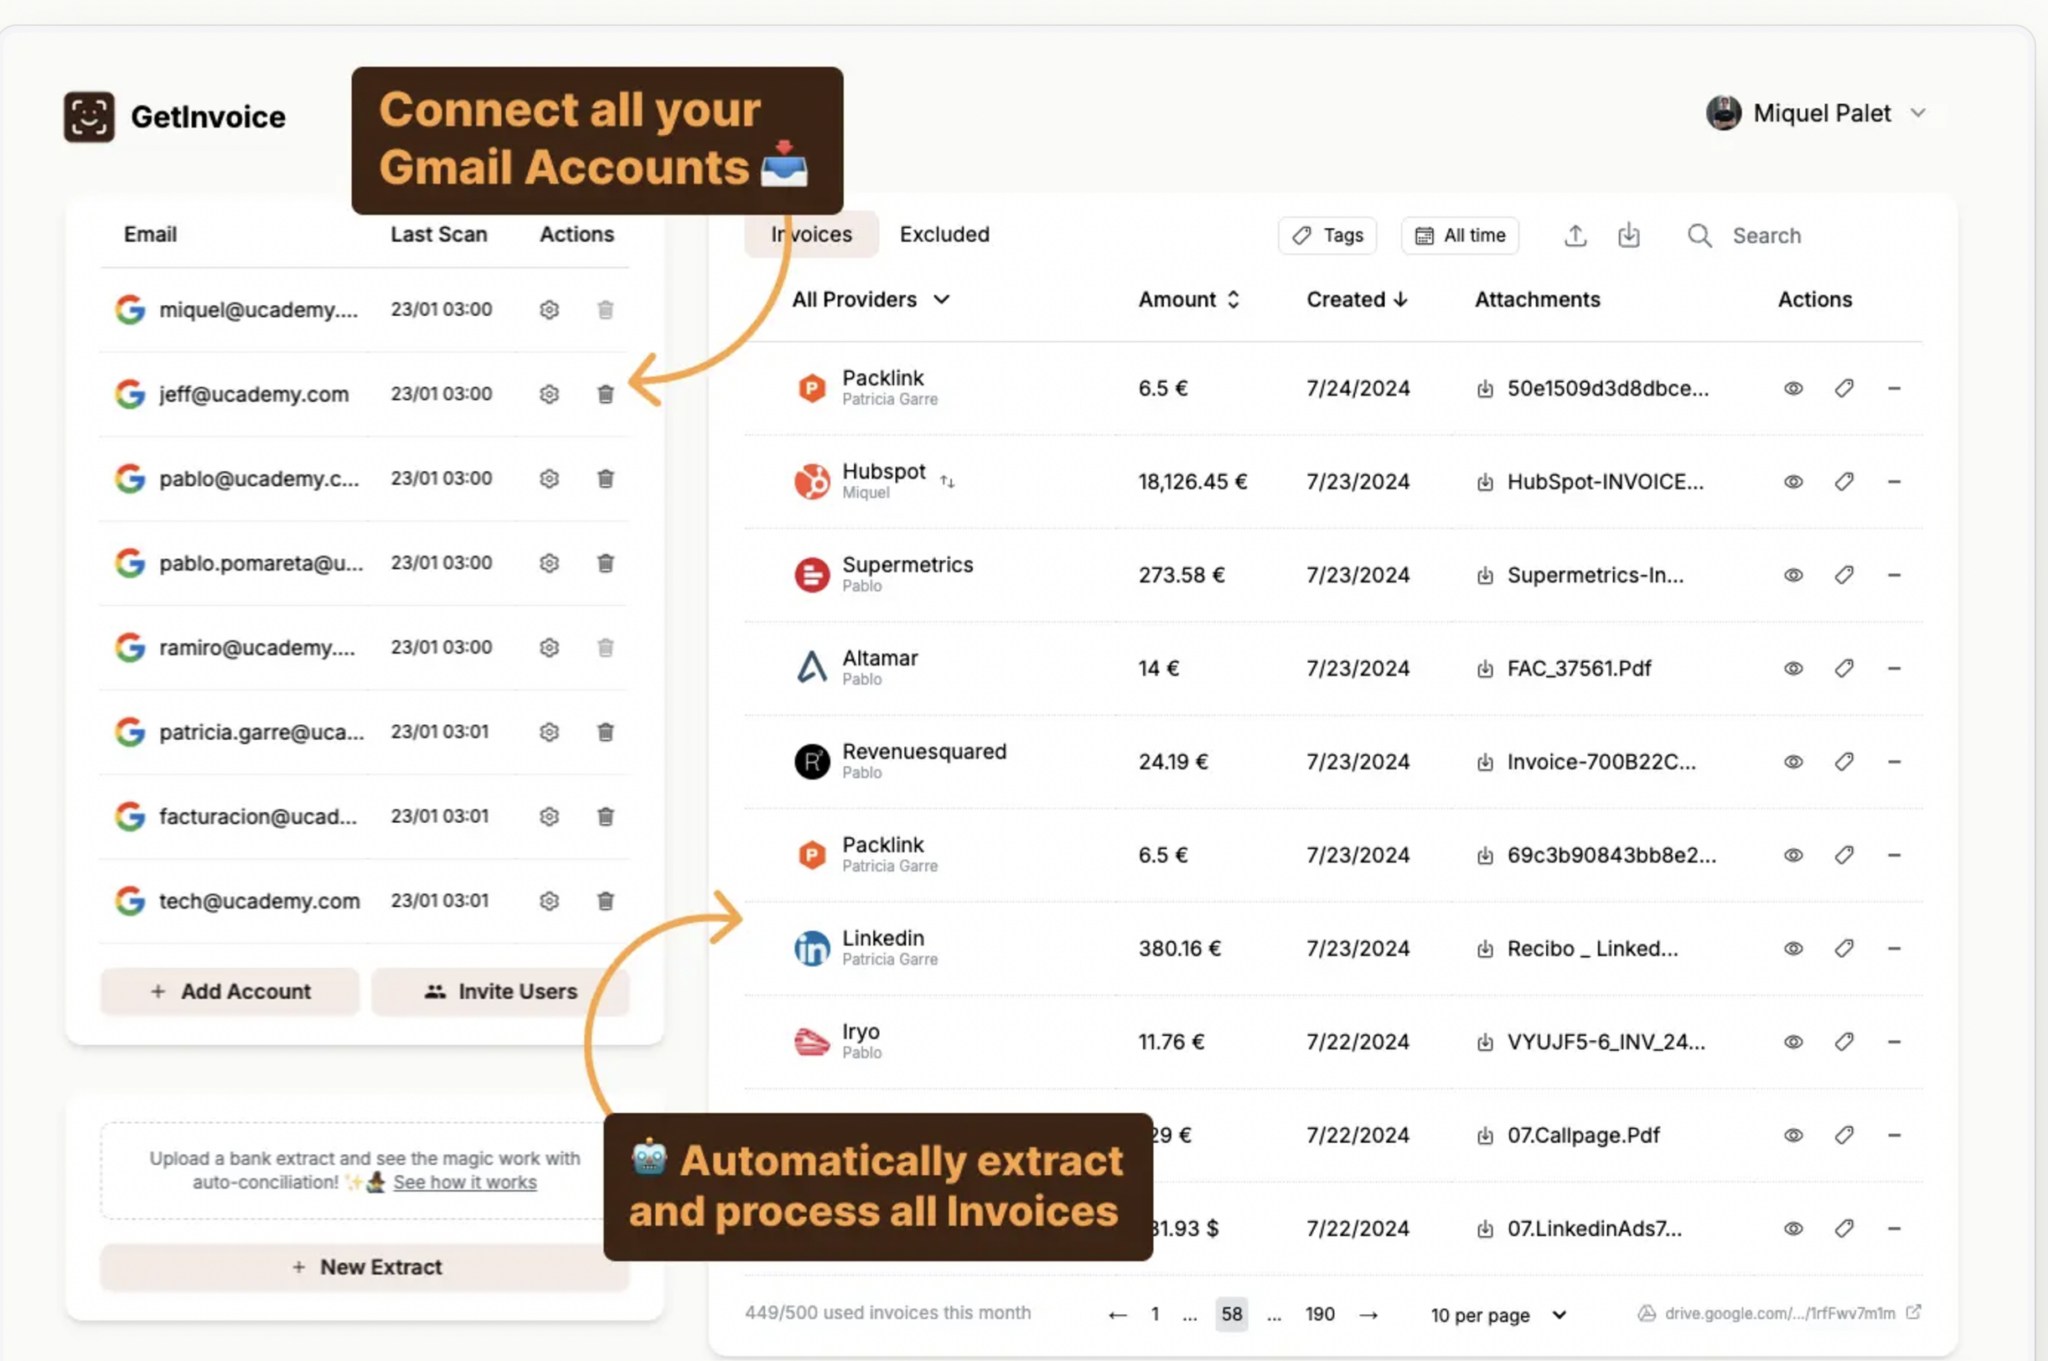Image resolution: width=2048 pixels, height=1361 pixels.
Task: Preview the Packlink 6.5 € invoice
Action: pyautogui.click(x=1792, y=388)
